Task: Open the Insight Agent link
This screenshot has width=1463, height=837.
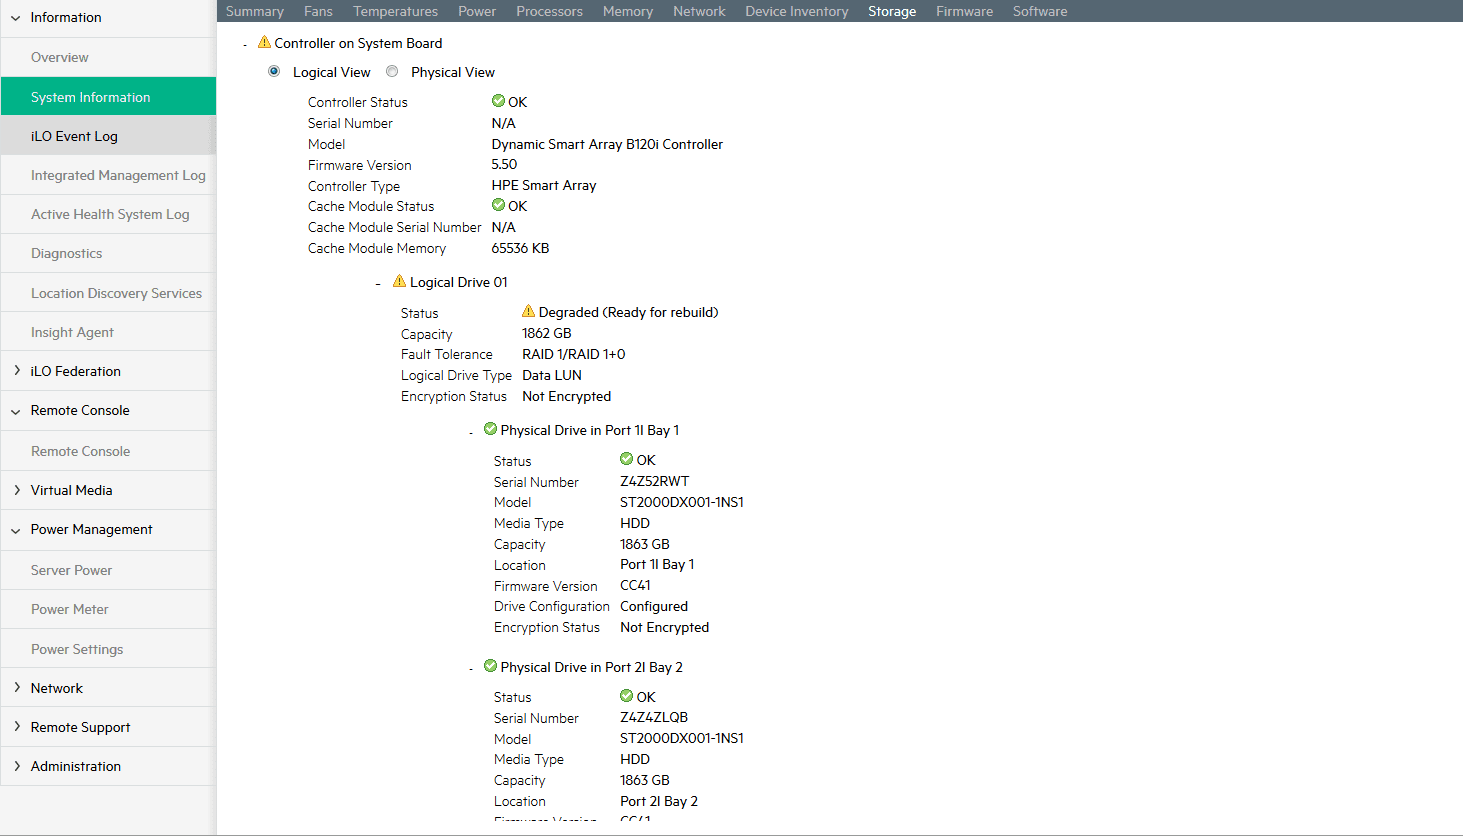Action: click(108, 332)
